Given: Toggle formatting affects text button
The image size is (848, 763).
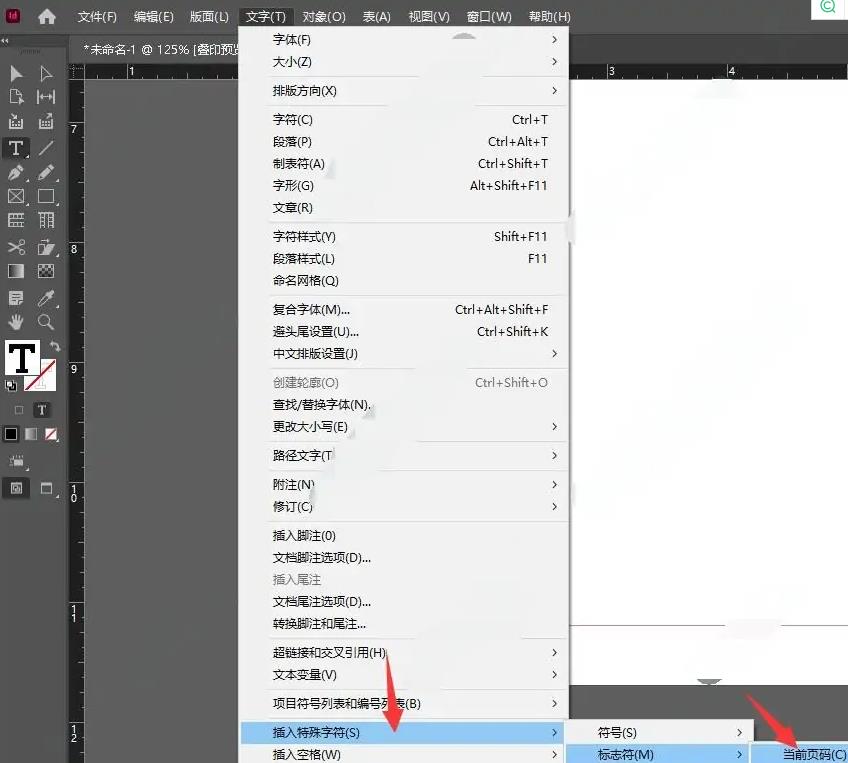Looking at the screenshot, I should click(x=42, y=410).
